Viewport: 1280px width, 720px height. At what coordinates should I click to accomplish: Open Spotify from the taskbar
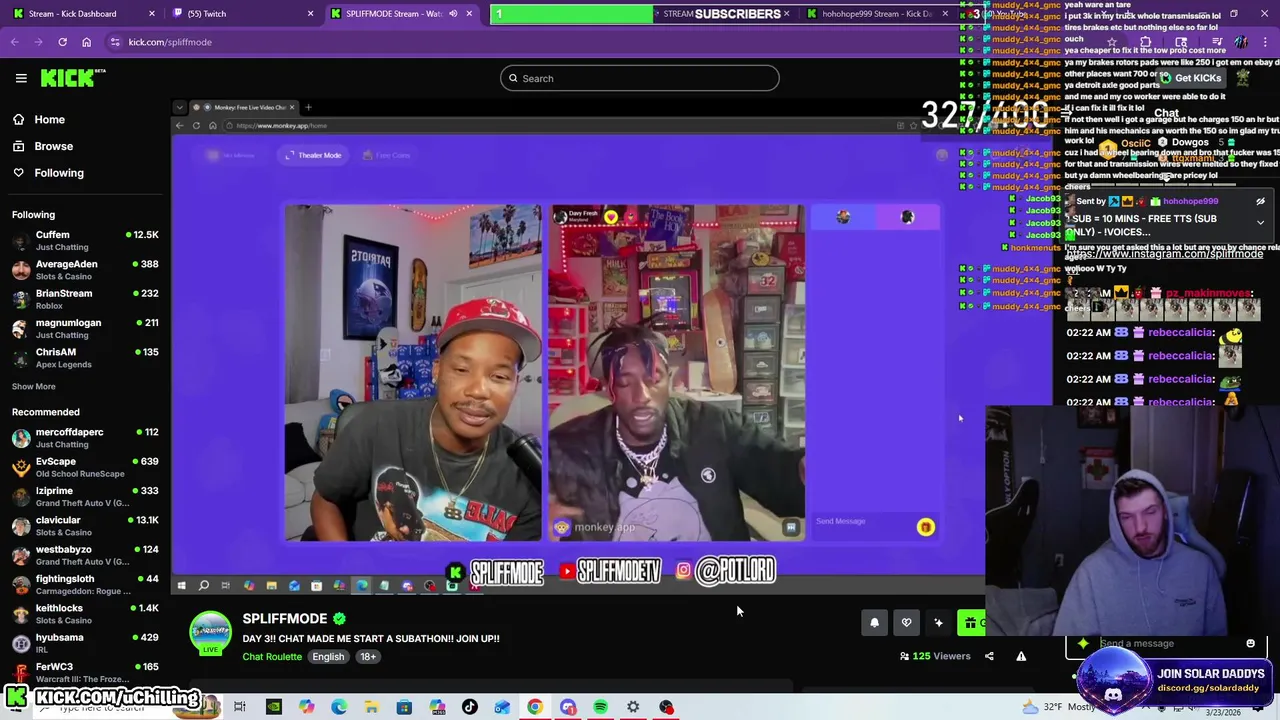600,707
